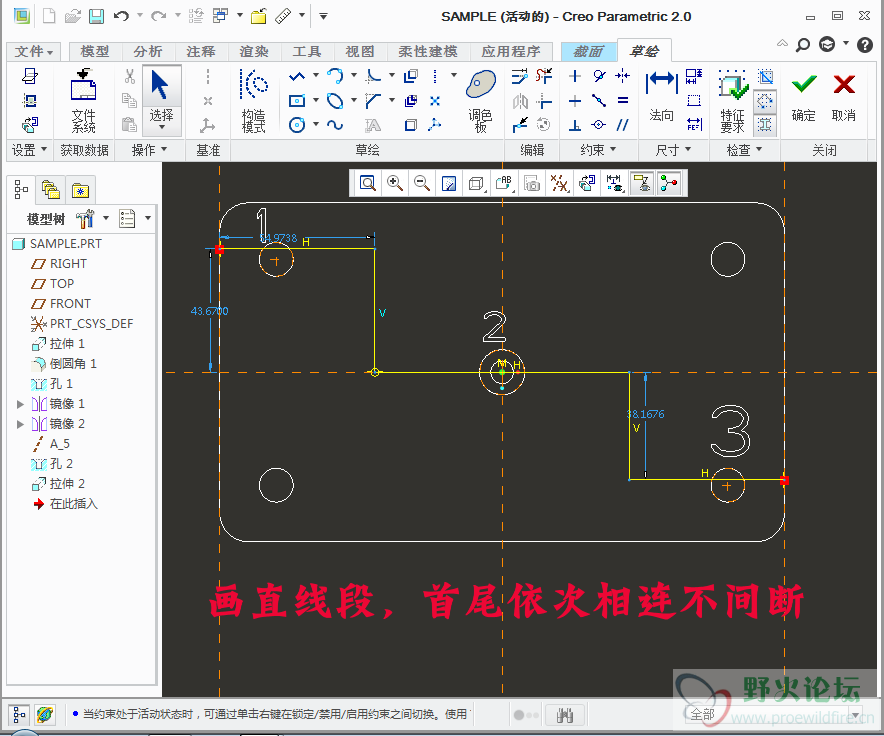Image resolution: width=884 pixels, height=736 pixels.
Task: Toggle overlapping geometry check
Action: pyautogui.click(x=765, y=76)
